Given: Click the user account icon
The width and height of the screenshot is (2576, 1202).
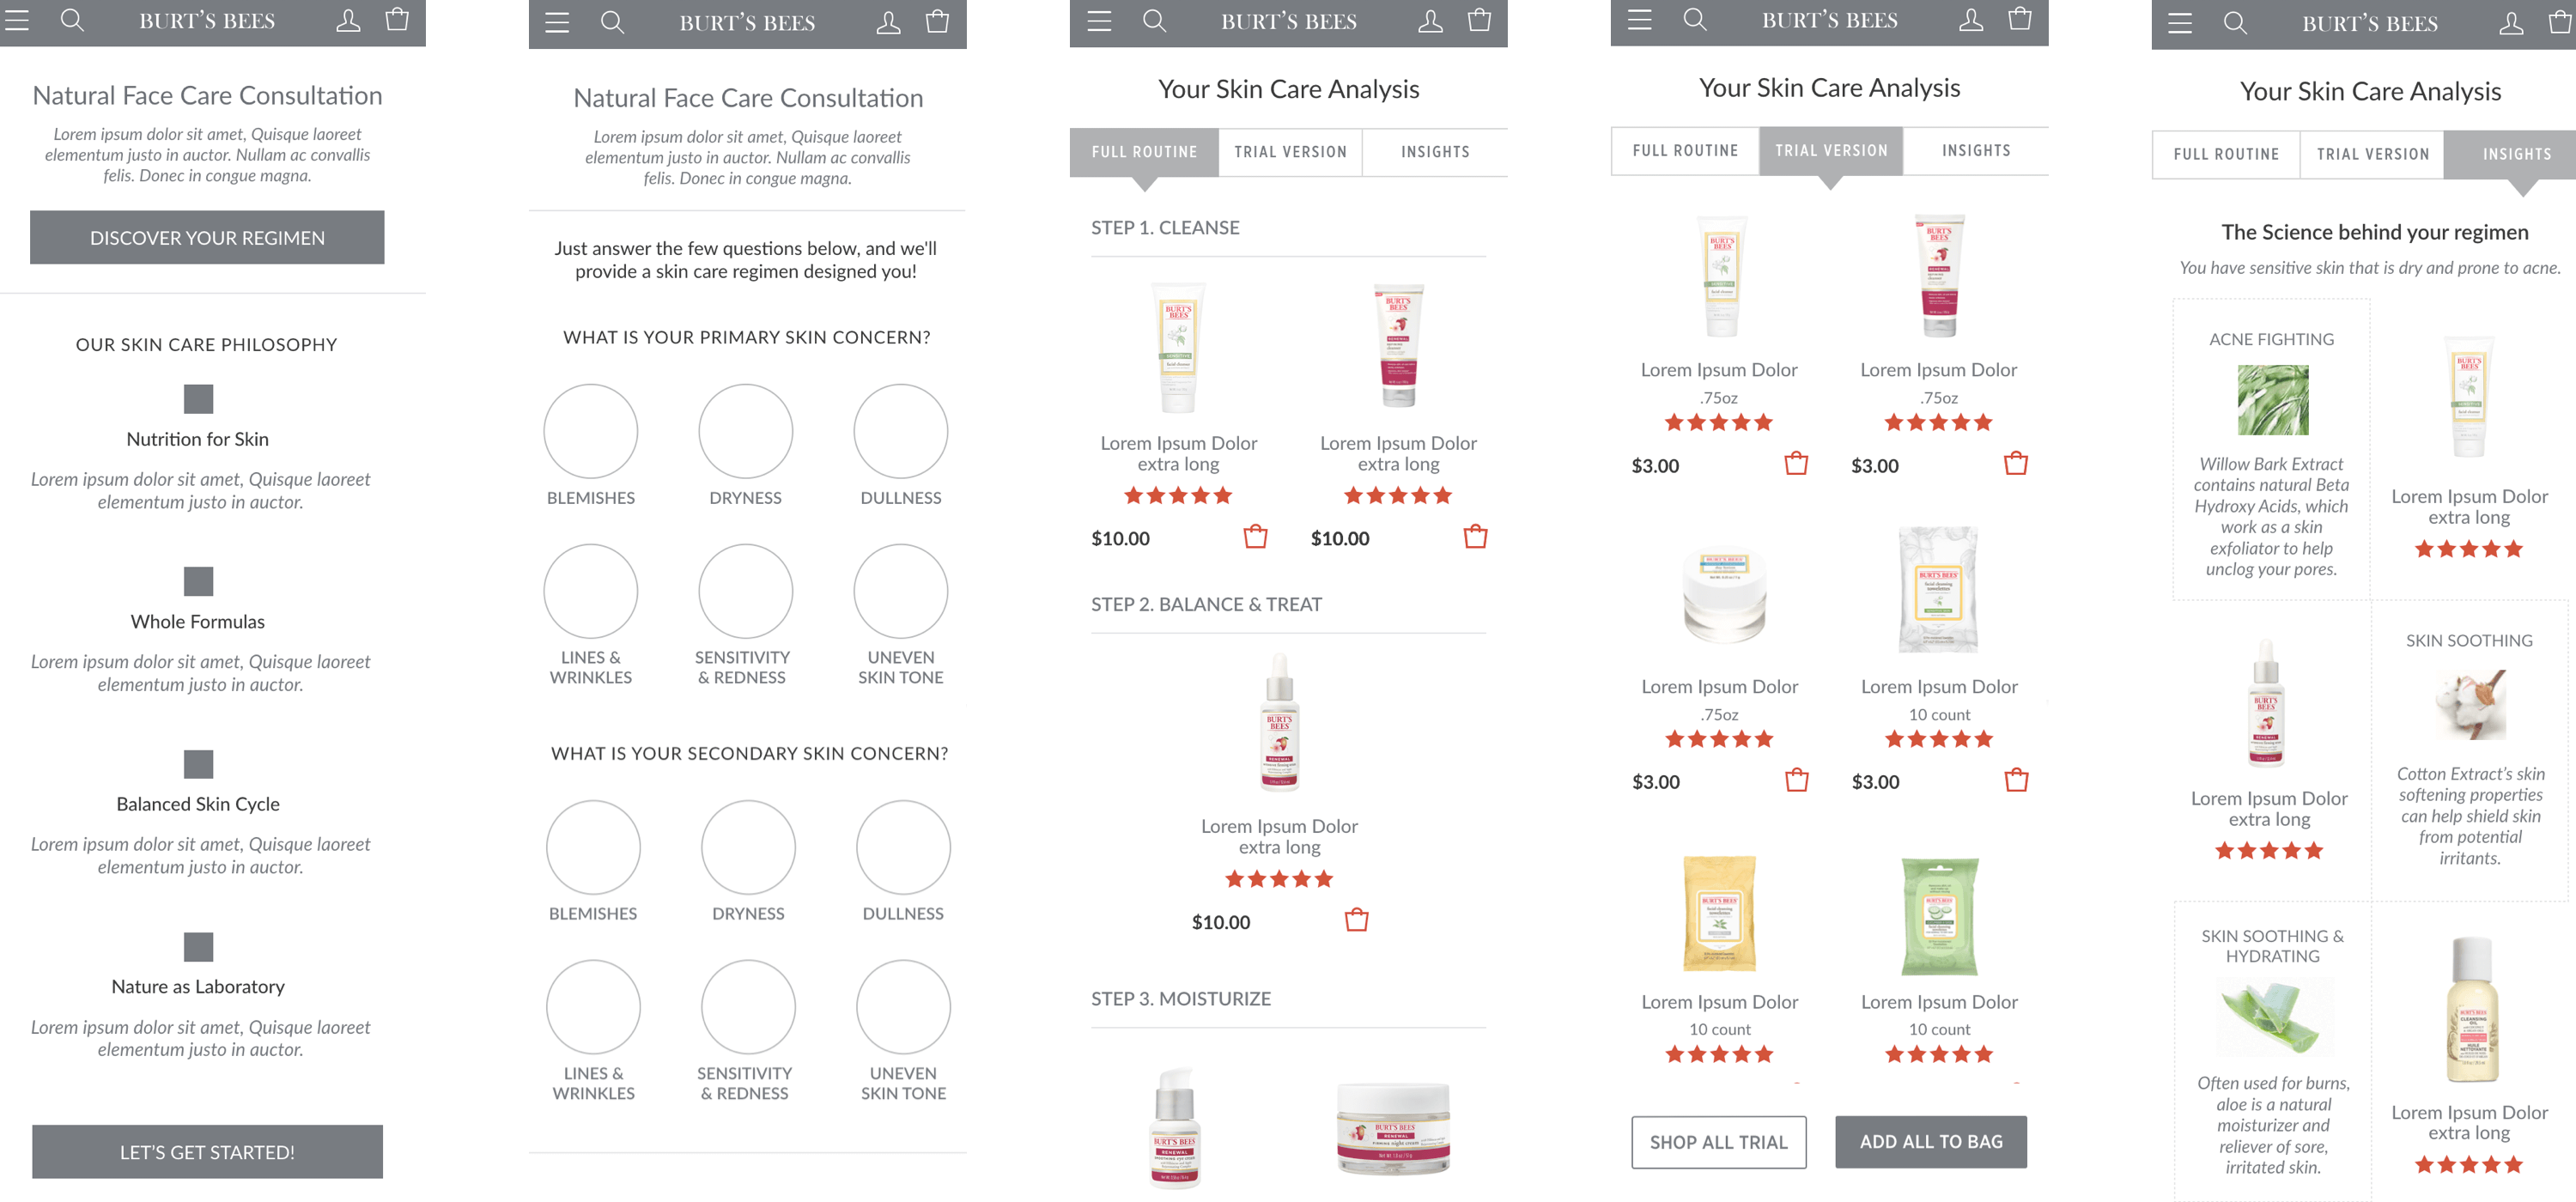Looking at the screenshot, I should pyautogui.click(x=349, y=21).
